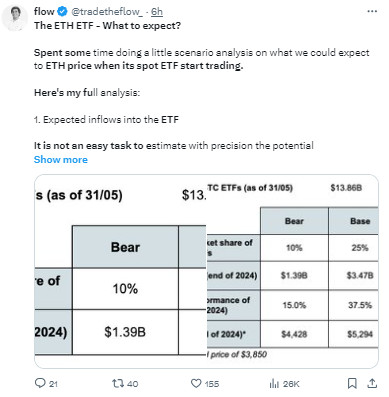This screenshot has width=389, height=397.
Task: Expand the tweet with Show more
Action: (61, 160)
